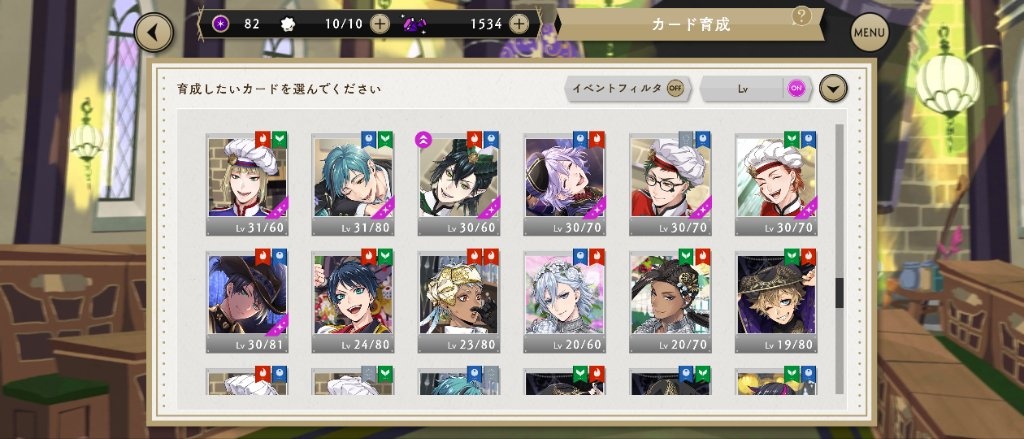The width and height of the screenshot is (1024, 439).
Task: Select the カード育成 title tab
Action: 690,25
